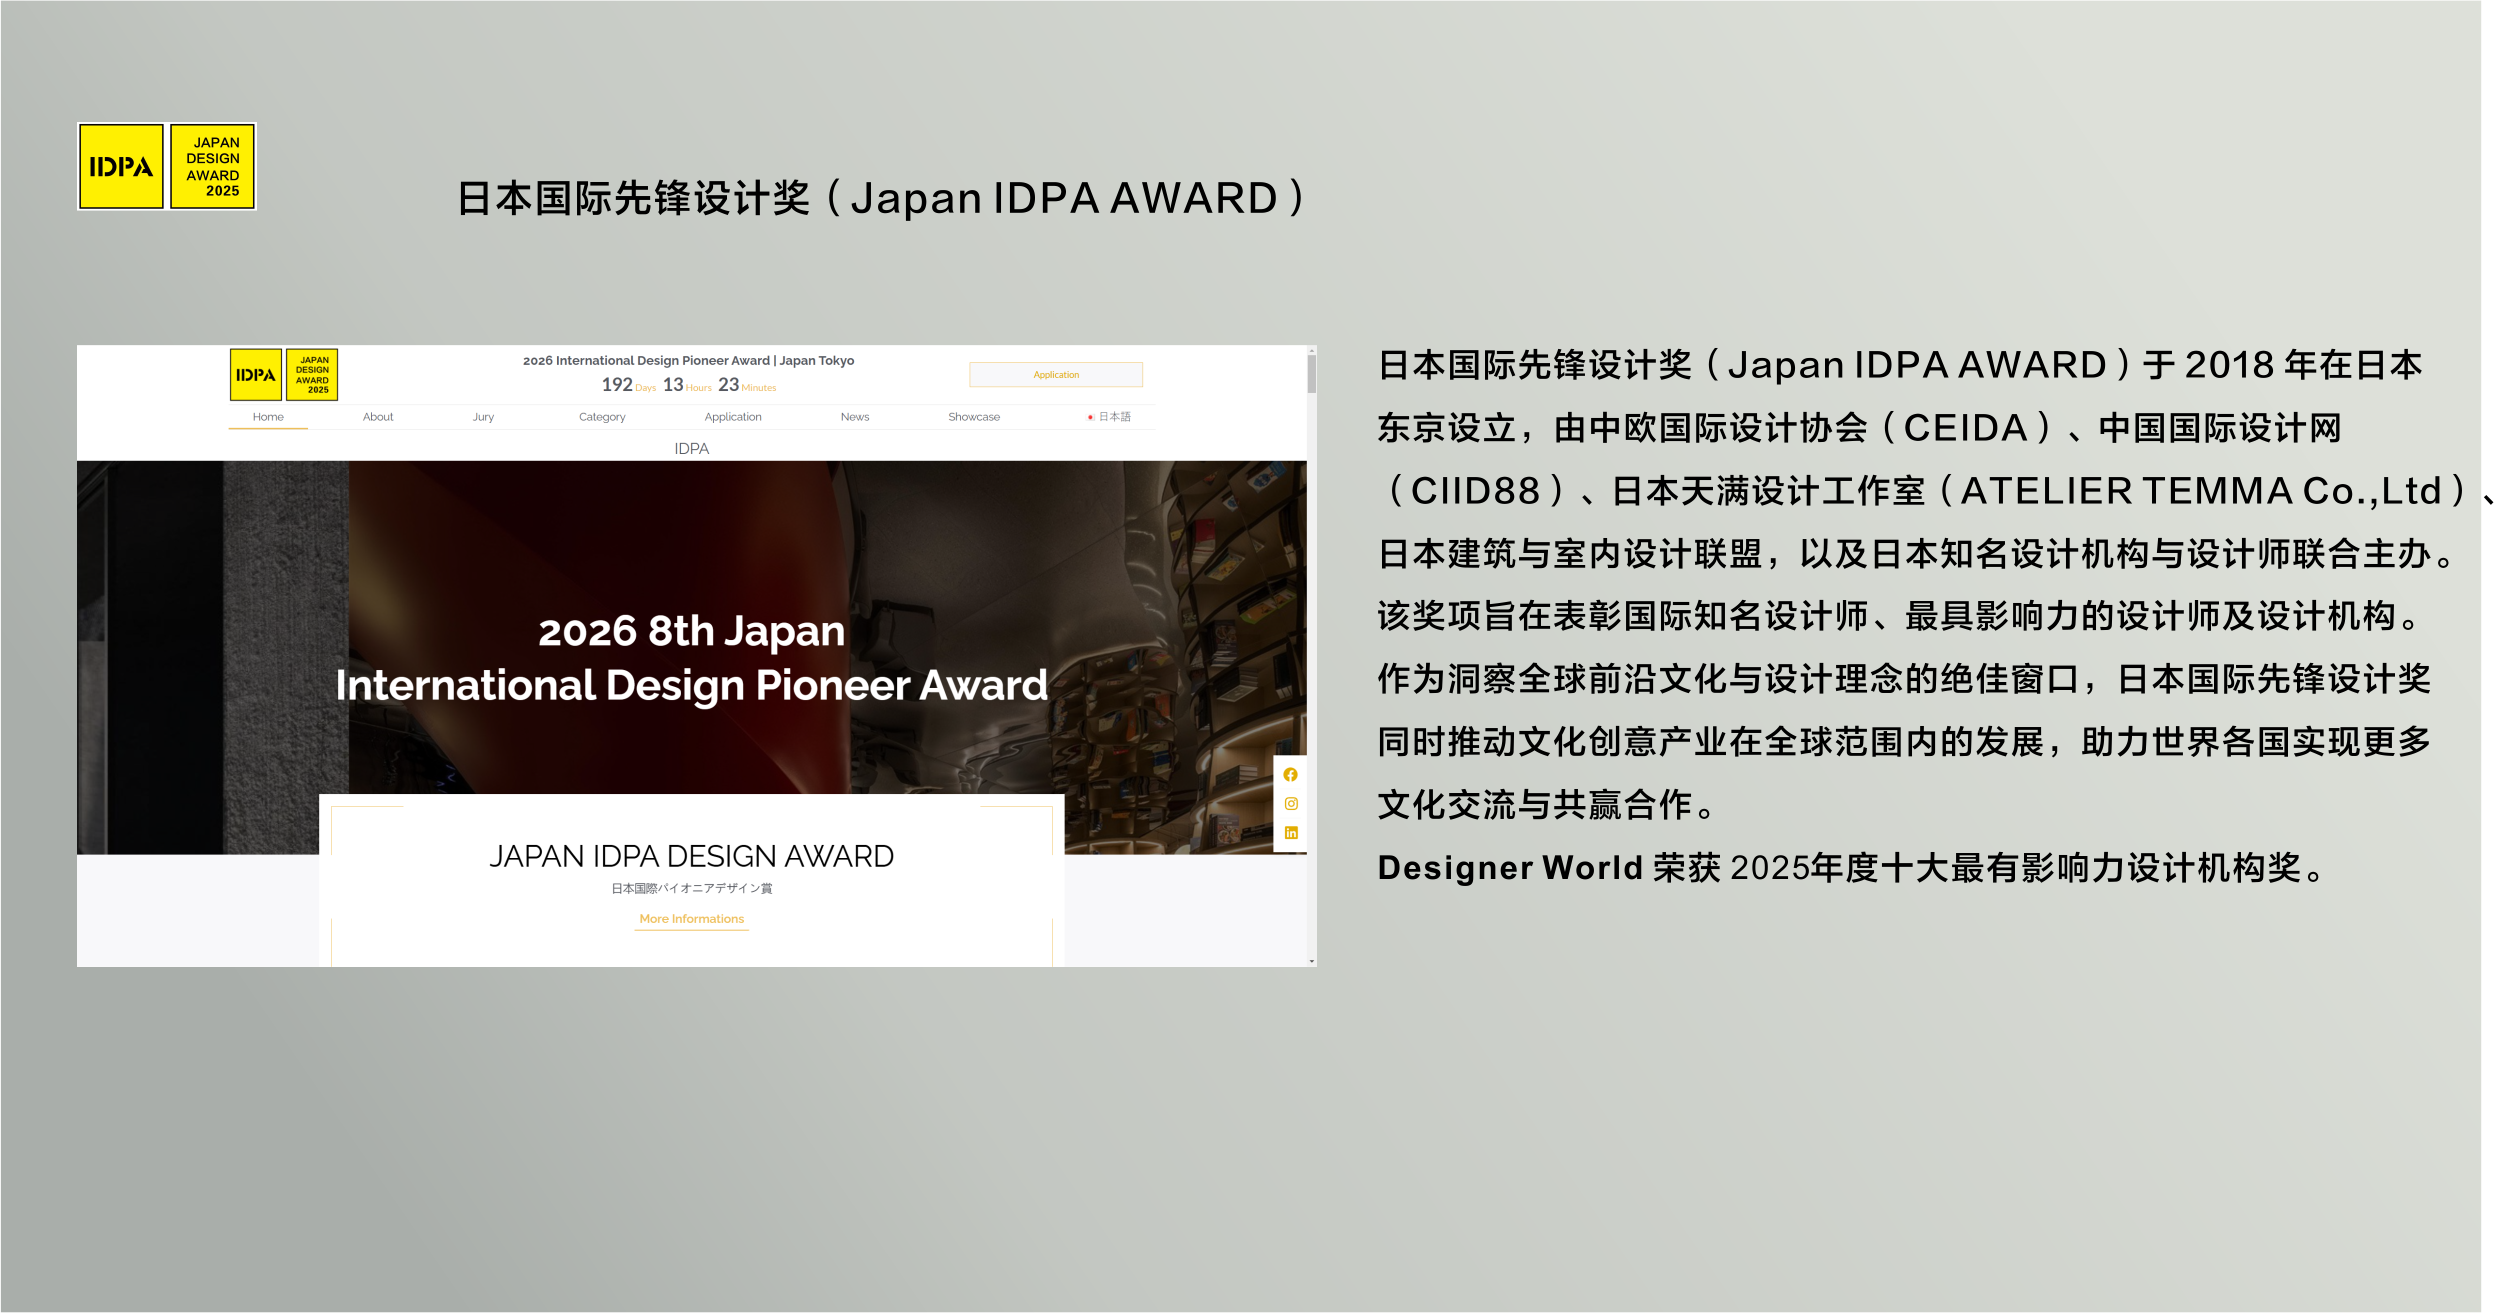Open the News menu item
This screenshot has height=1313, width=2494.
[x=855, y=417]
